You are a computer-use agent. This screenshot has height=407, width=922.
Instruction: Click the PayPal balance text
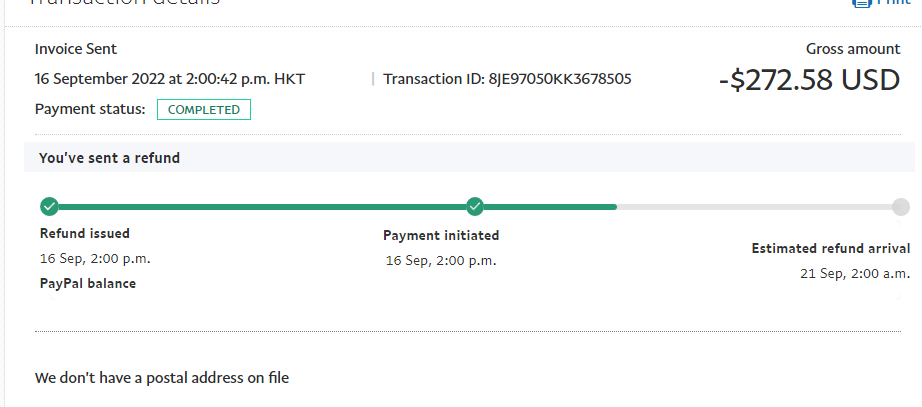pyautogui.click(x=88, y=283)
